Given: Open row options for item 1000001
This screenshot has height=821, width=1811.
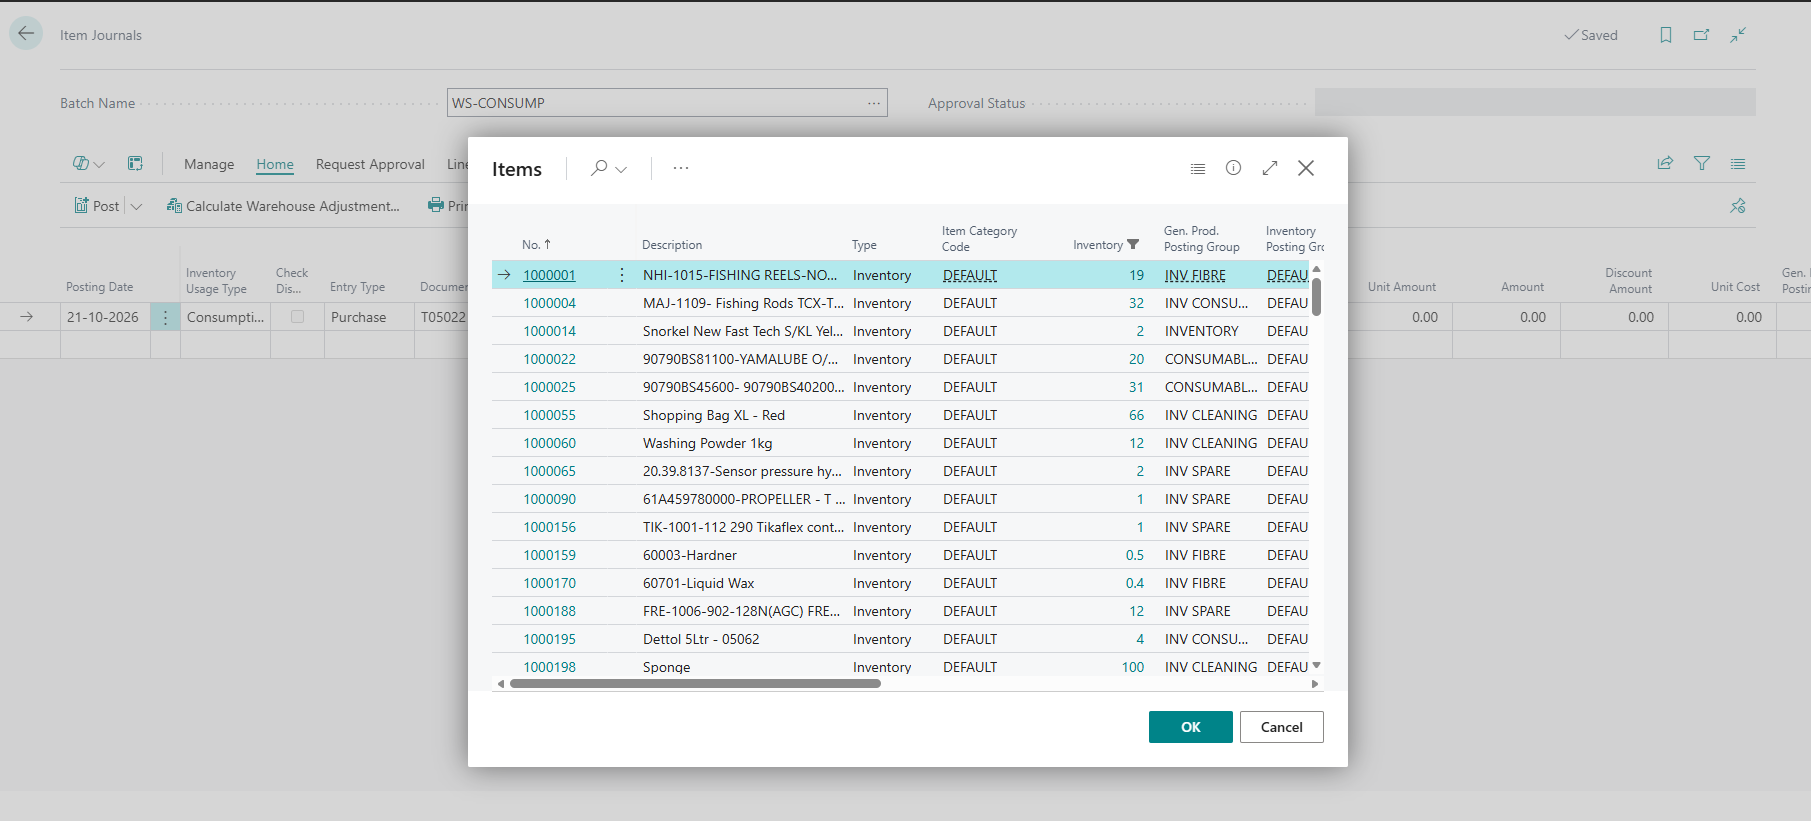Looking at the screenshot, I should 622,275.
